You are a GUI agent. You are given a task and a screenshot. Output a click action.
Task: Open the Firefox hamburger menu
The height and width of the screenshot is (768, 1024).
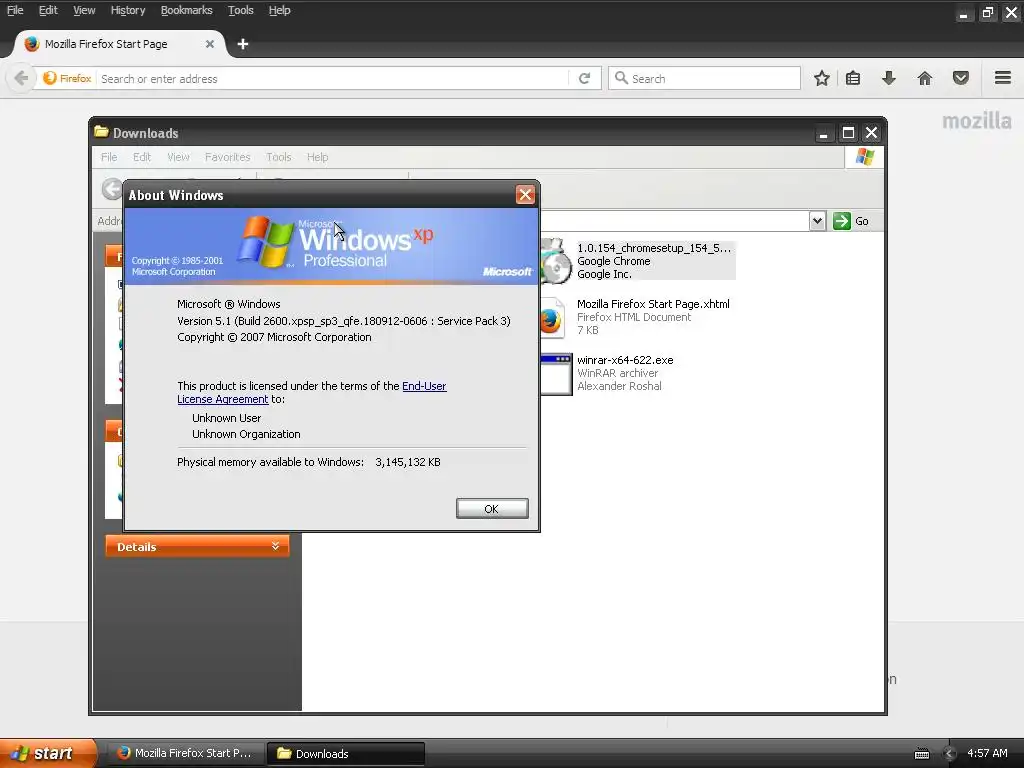[x=1003, y=78]
